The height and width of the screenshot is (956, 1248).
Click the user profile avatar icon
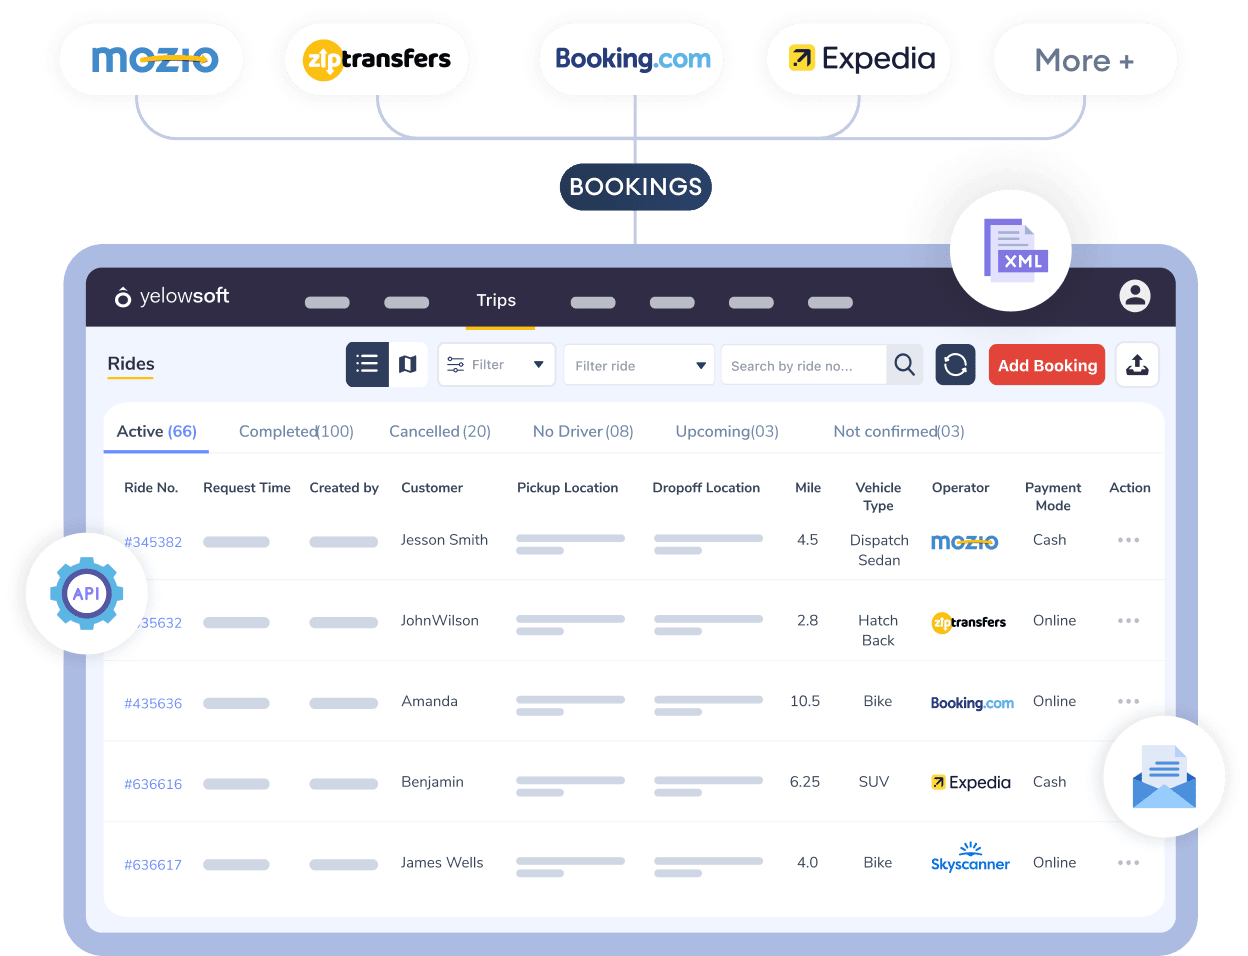tap(1134, 296)
